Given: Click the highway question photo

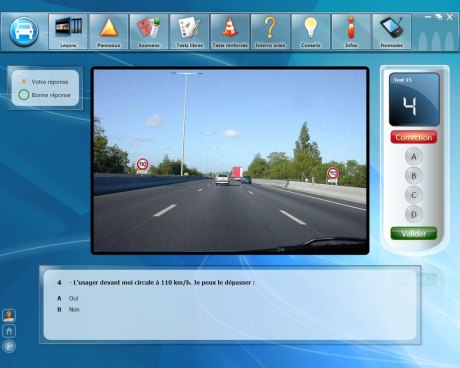Looking at the screenshot, I should (x=230, y=161).
